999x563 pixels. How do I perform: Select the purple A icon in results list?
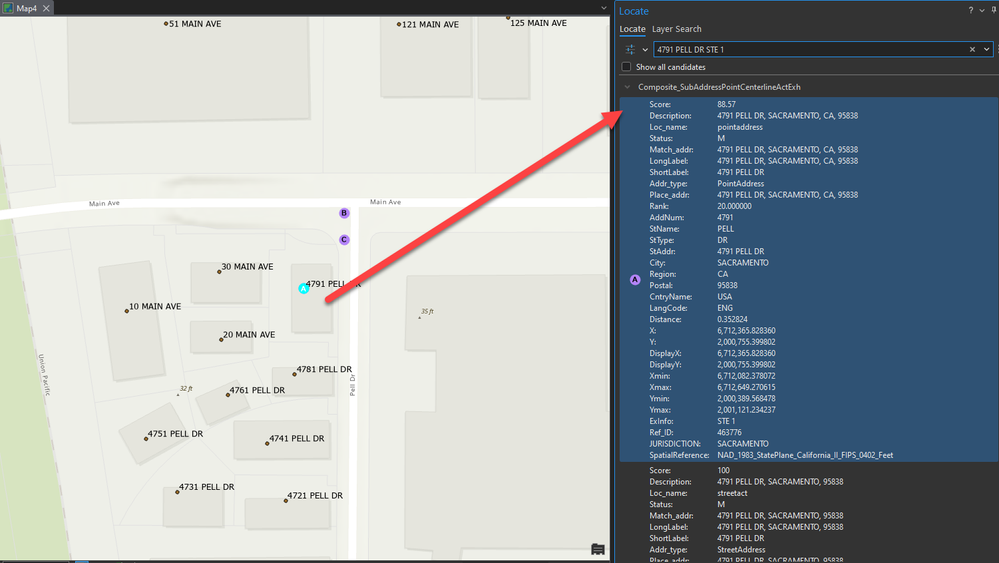[x=635, y=280]
